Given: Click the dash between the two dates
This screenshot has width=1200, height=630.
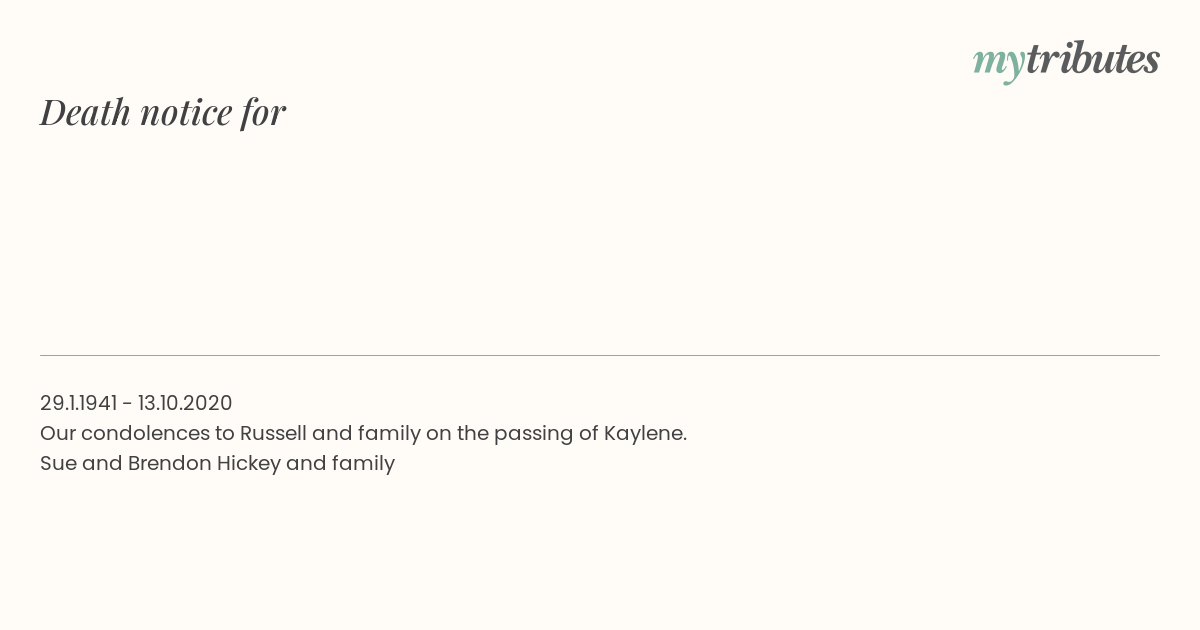Looking at the screenshot, I should click(x=127, y=403).
